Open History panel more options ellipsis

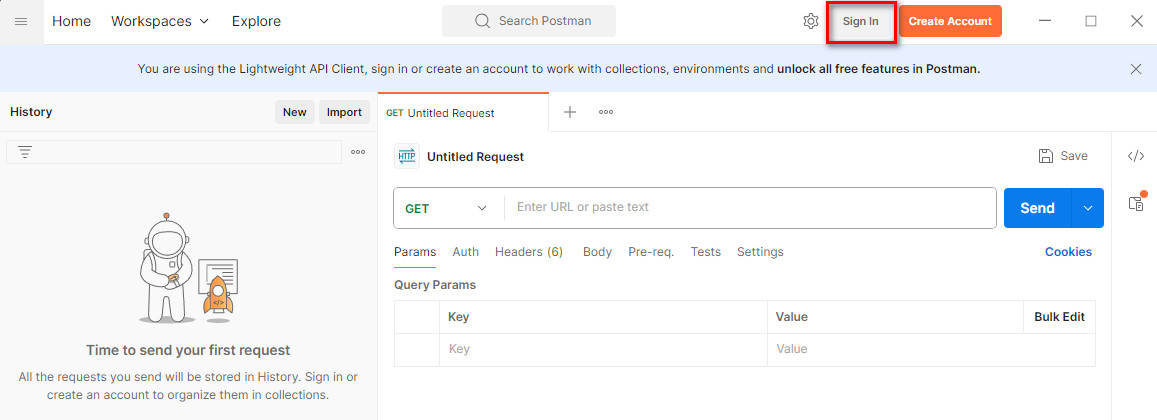[x=358, y=152]
